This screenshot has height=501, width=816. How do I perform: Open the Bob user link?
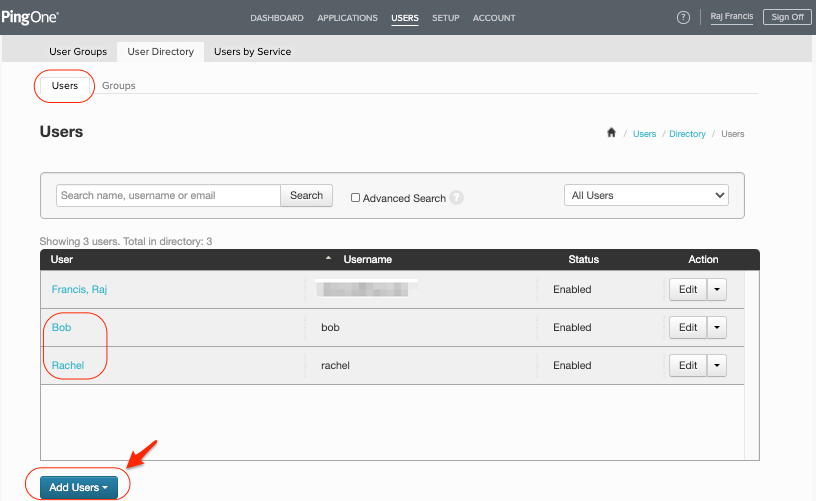pos(61,327)
